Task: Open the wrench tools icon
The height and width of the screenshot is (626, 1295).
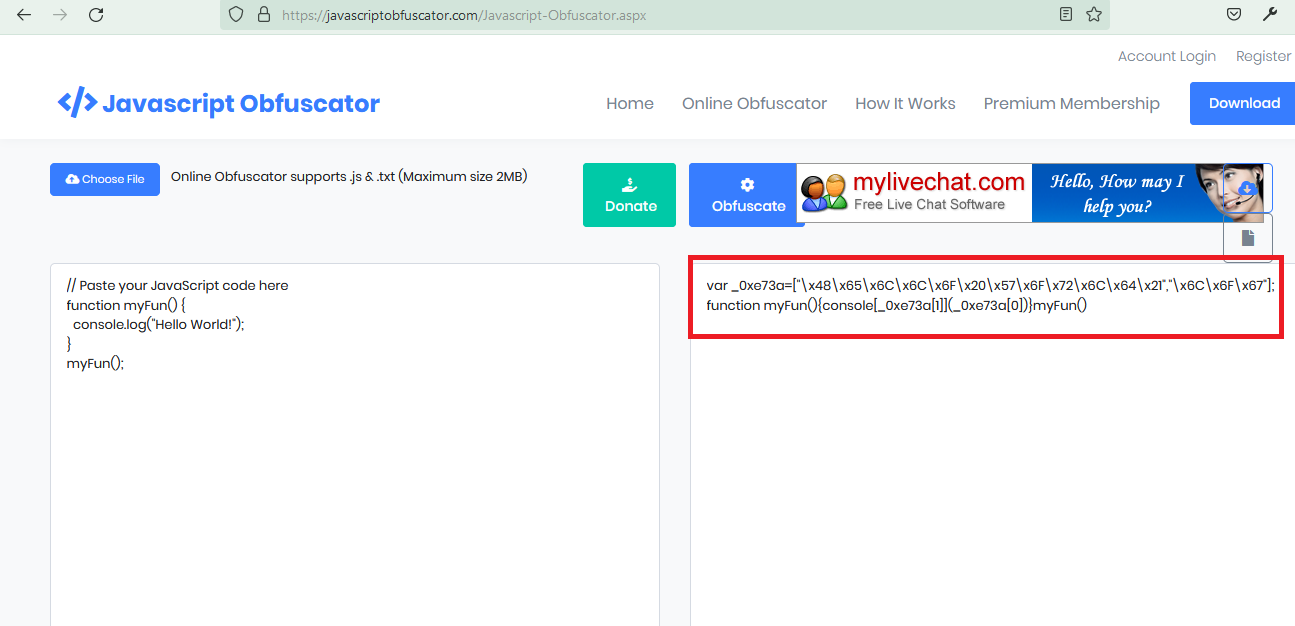Action: (x=1270, y=15)
